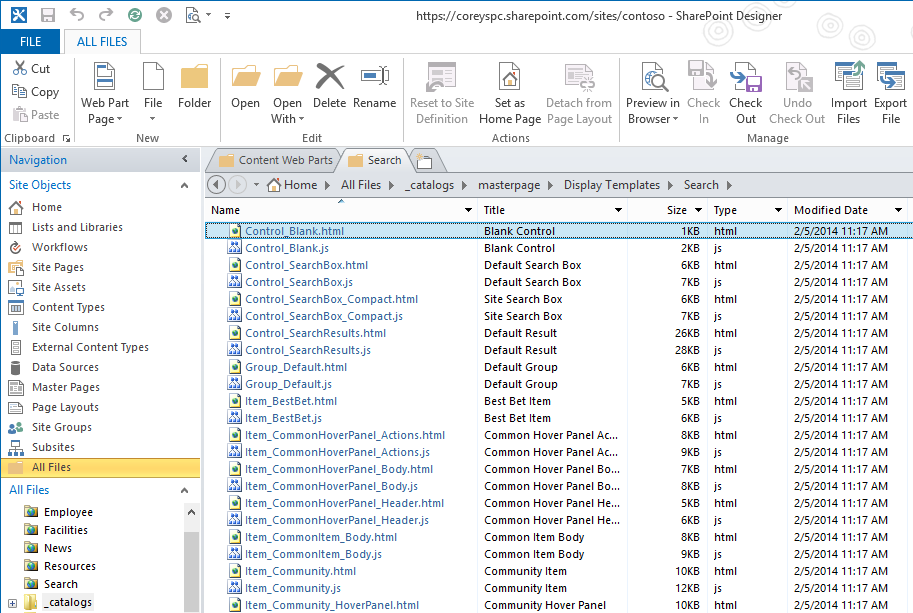Click the new tab icon beside Search tab
The width and height of the screenshot is (913, 613).
(x=424, y=160)
